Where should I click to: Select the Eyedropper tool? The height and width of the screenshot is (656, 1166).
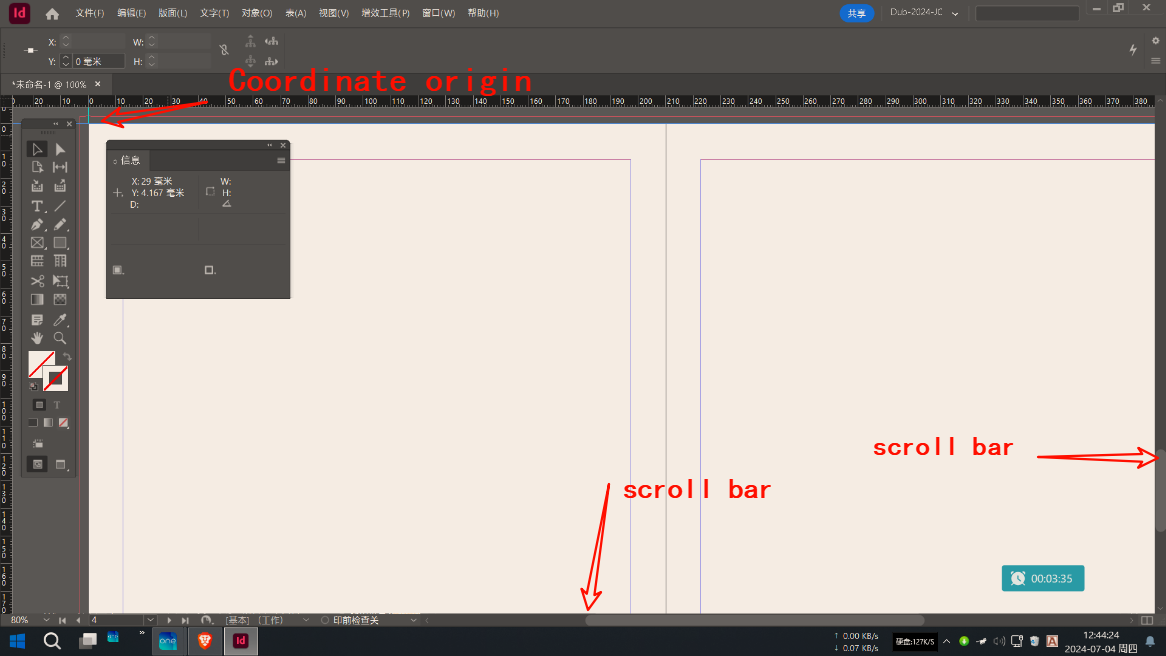(60, 318)
